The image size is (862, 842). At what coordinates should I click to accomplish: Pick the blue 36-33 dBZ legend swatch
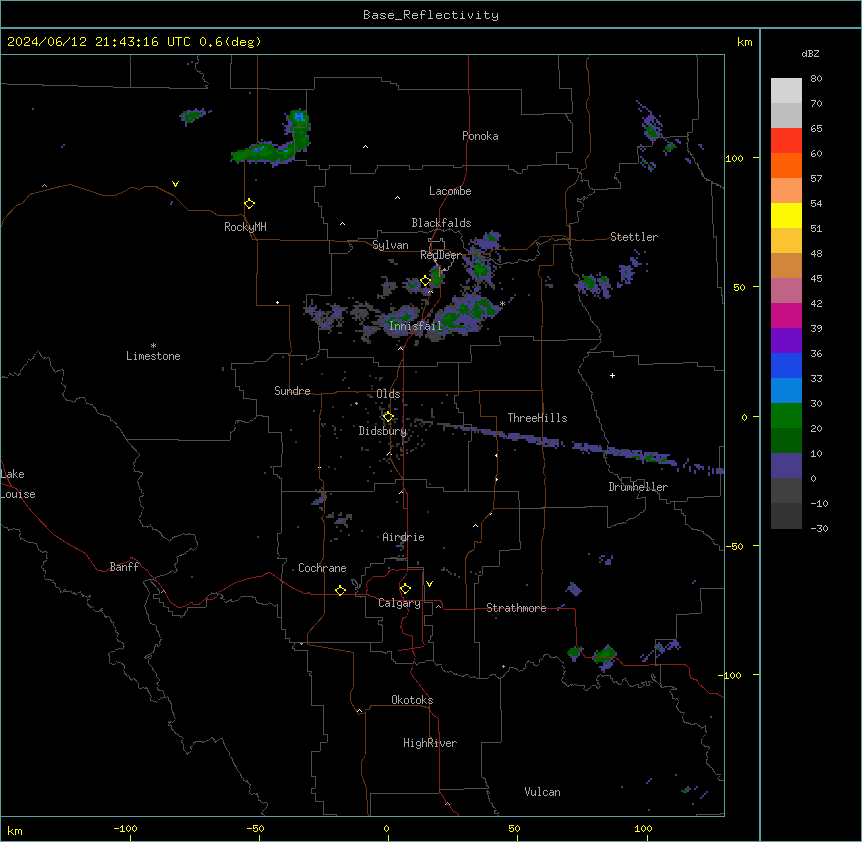[786, 365]
